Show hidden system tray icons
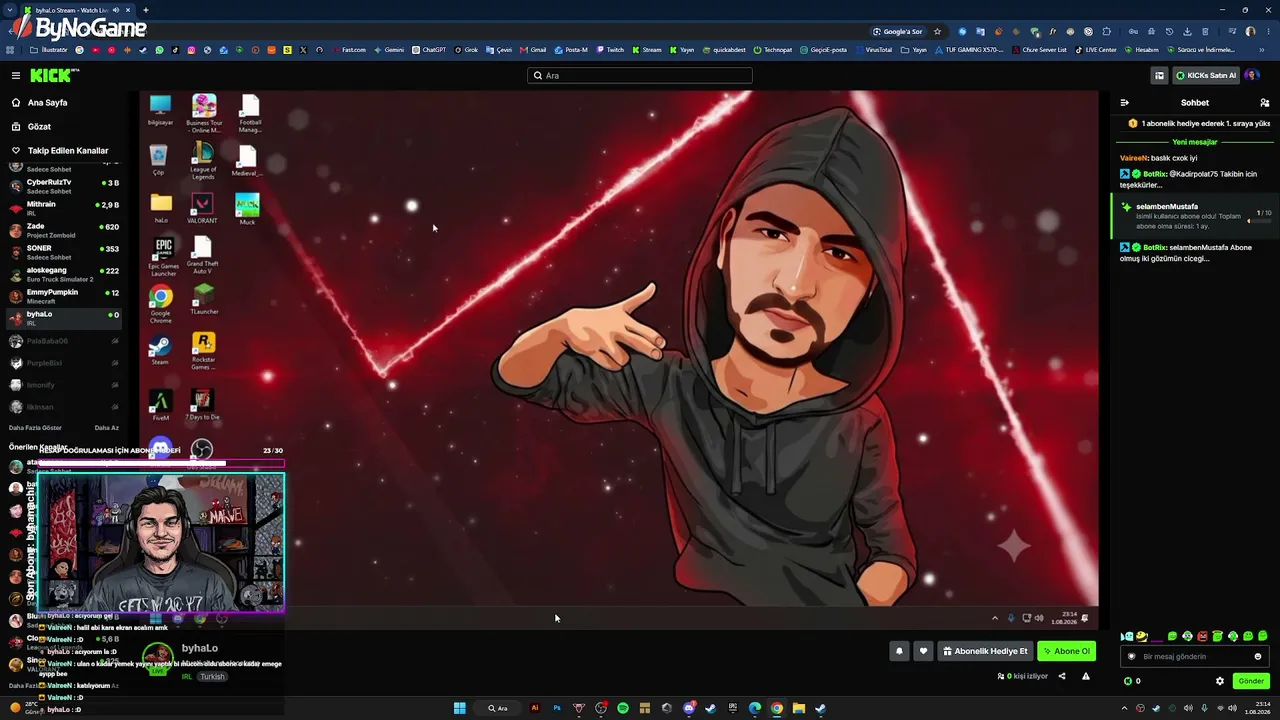1280x720 pixels. point(1124,708)
